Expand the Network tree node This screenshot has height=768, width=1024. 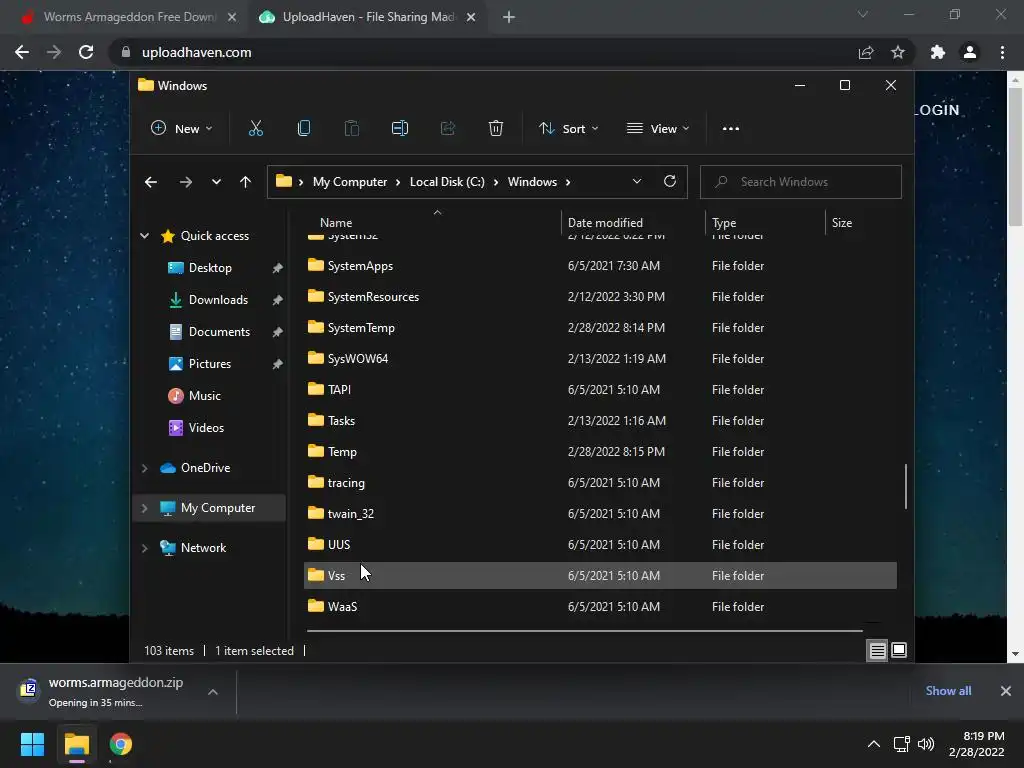coord(144,548)
